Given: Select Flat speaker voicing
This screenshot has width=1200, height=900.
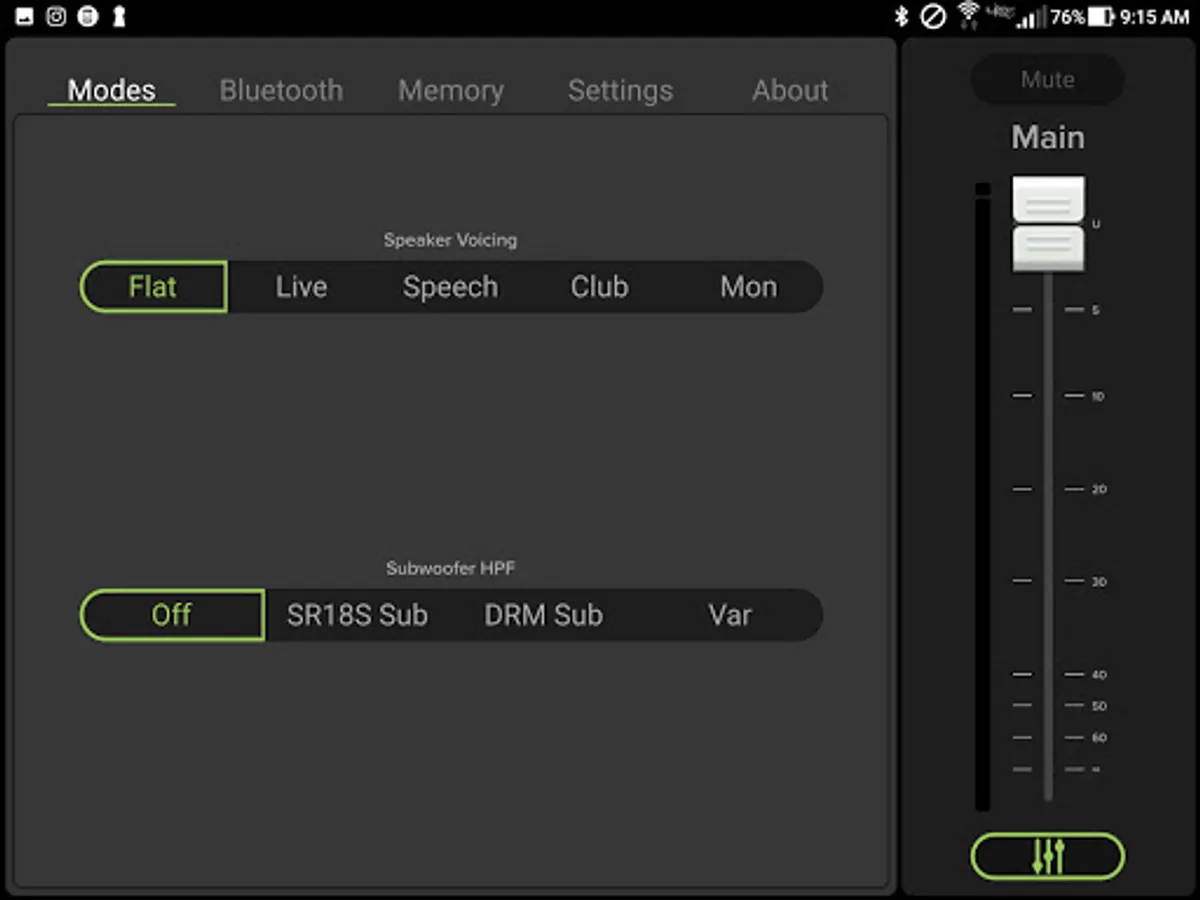Looking at the screenshot, I should (x=153, y=287).
